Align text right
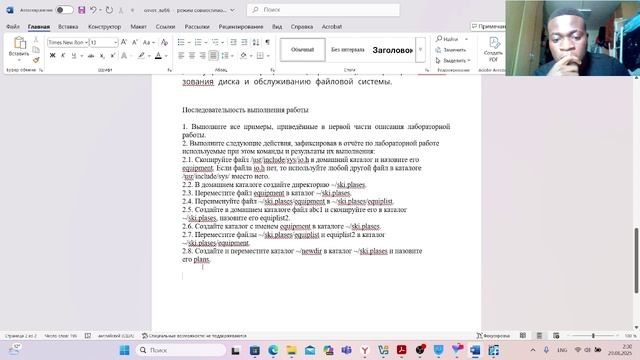 point(202,56)
